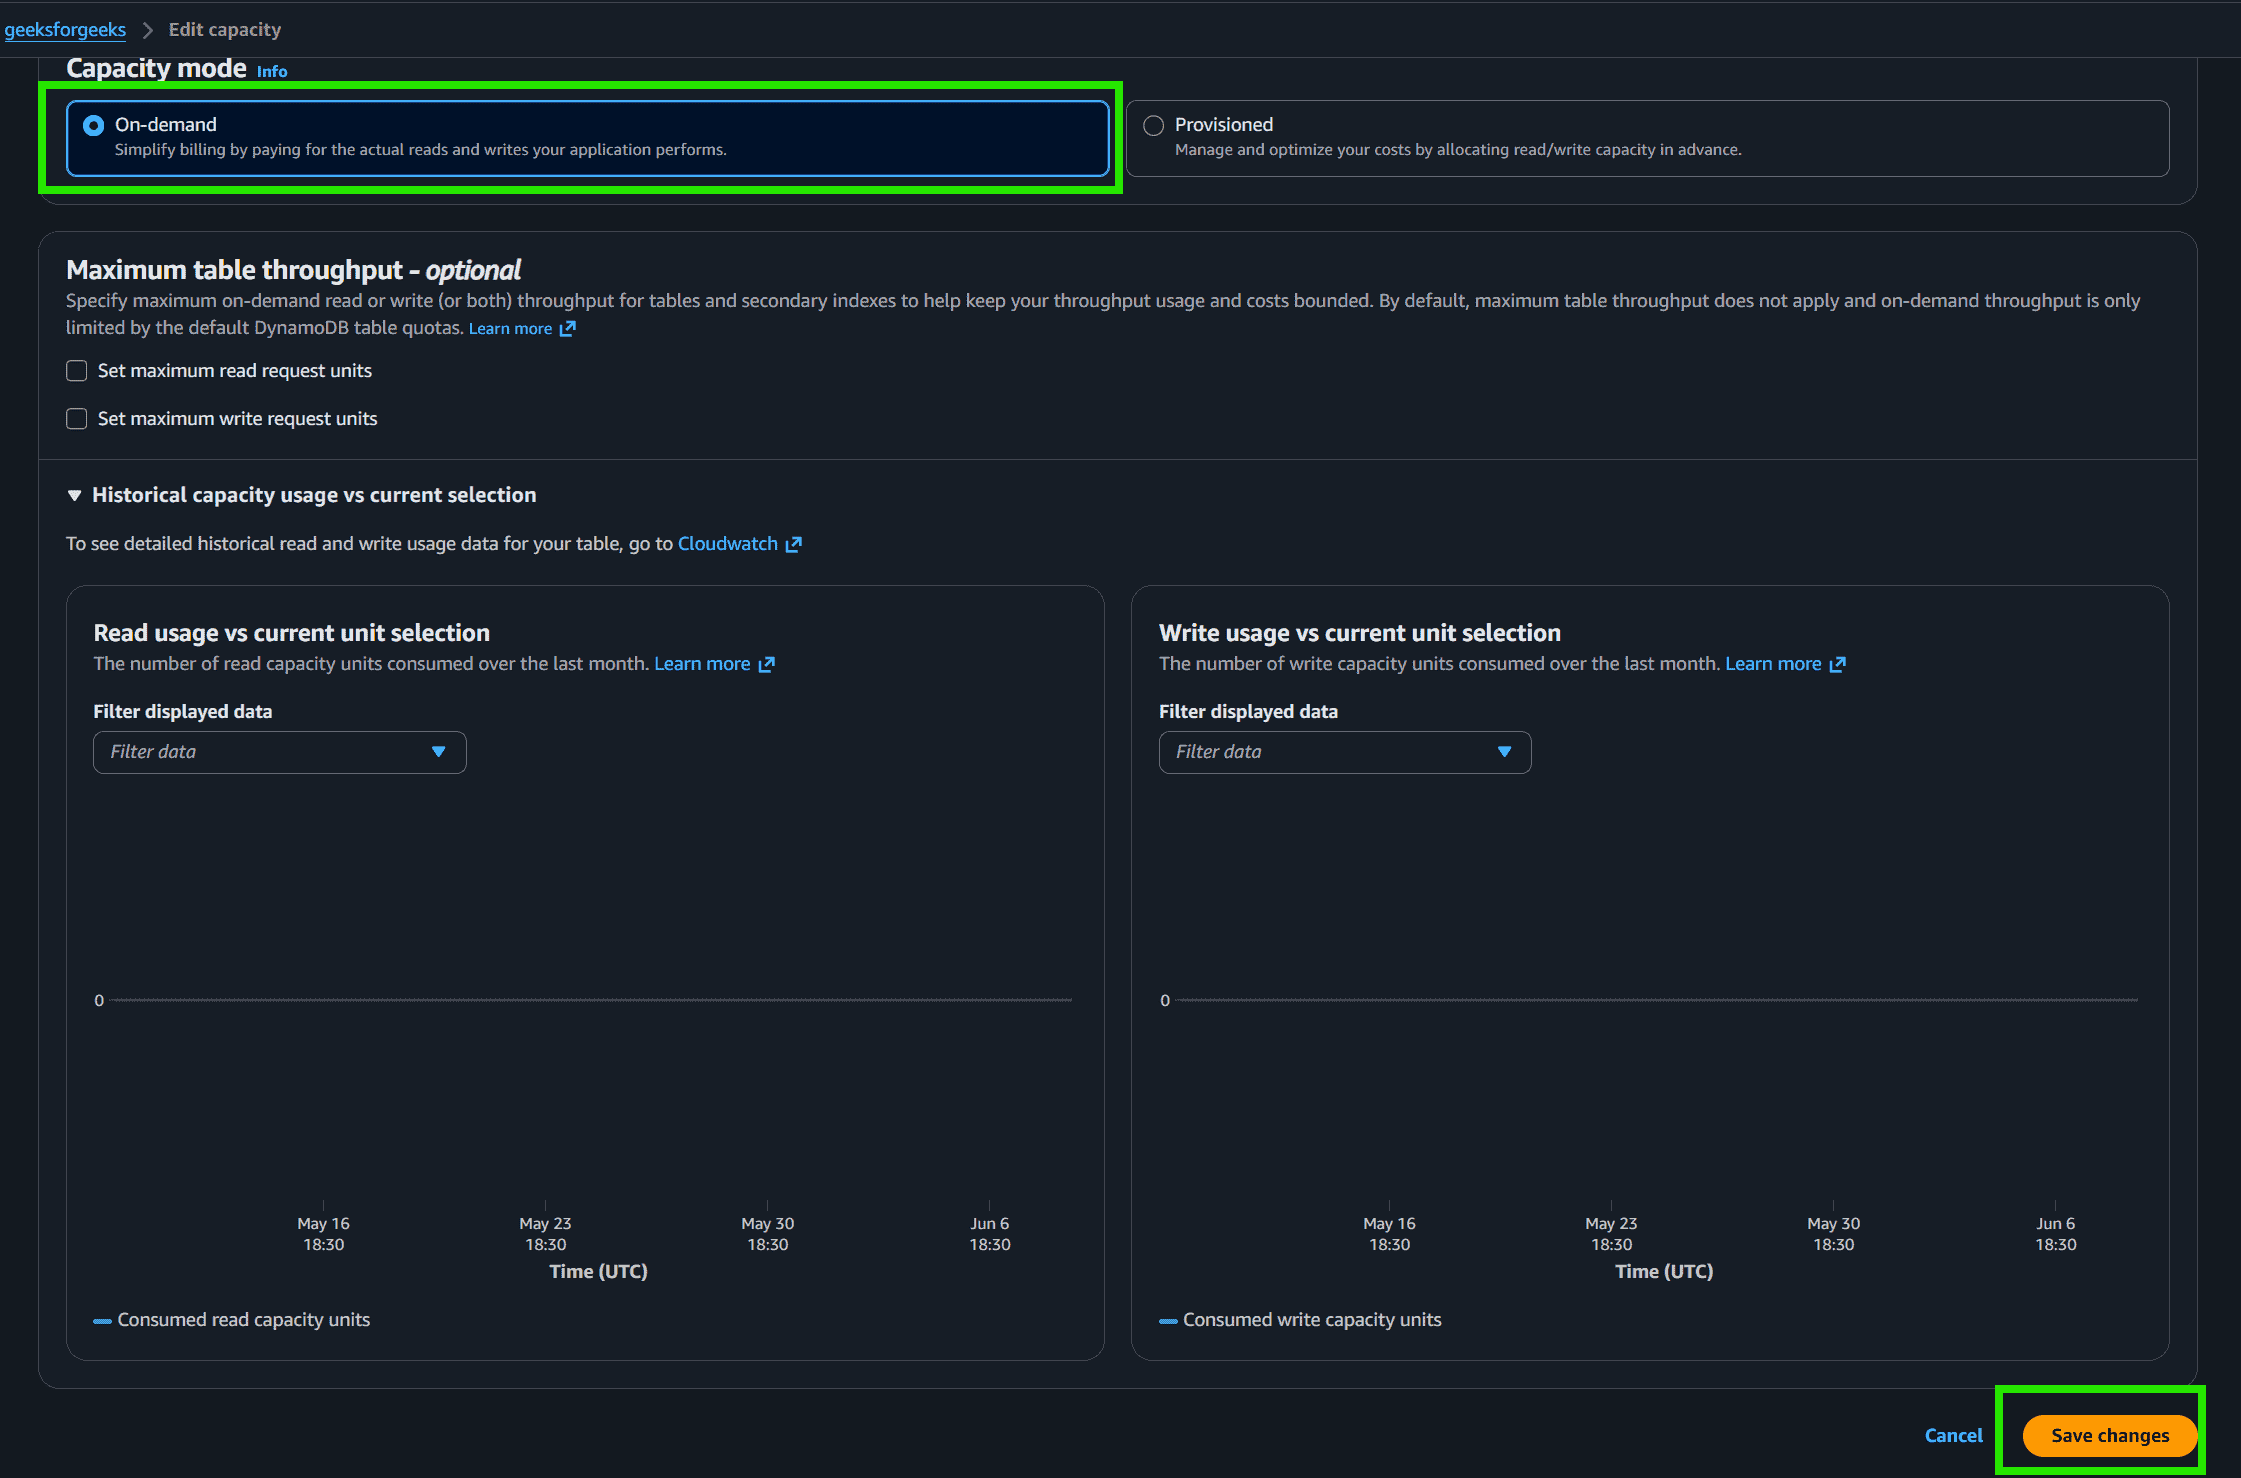This screenshot has width=2241, height=1478.
Task: Click May 23 18:30 label on read chart
Action: click(546, 1234)
